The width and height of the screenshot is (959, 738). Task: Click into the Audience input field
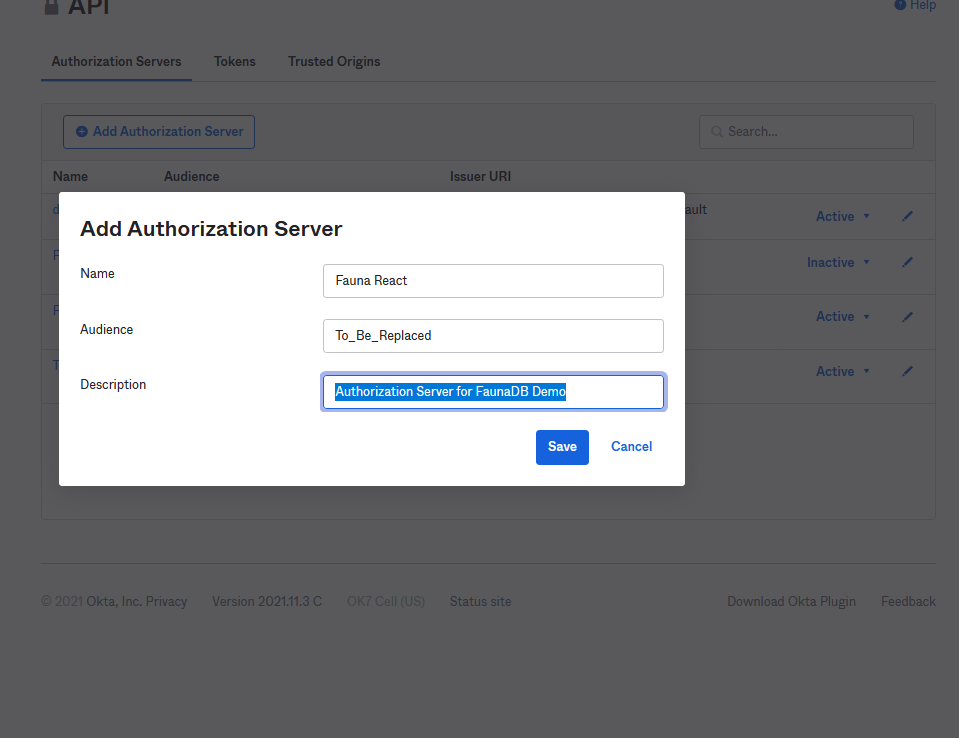[493, 336]
